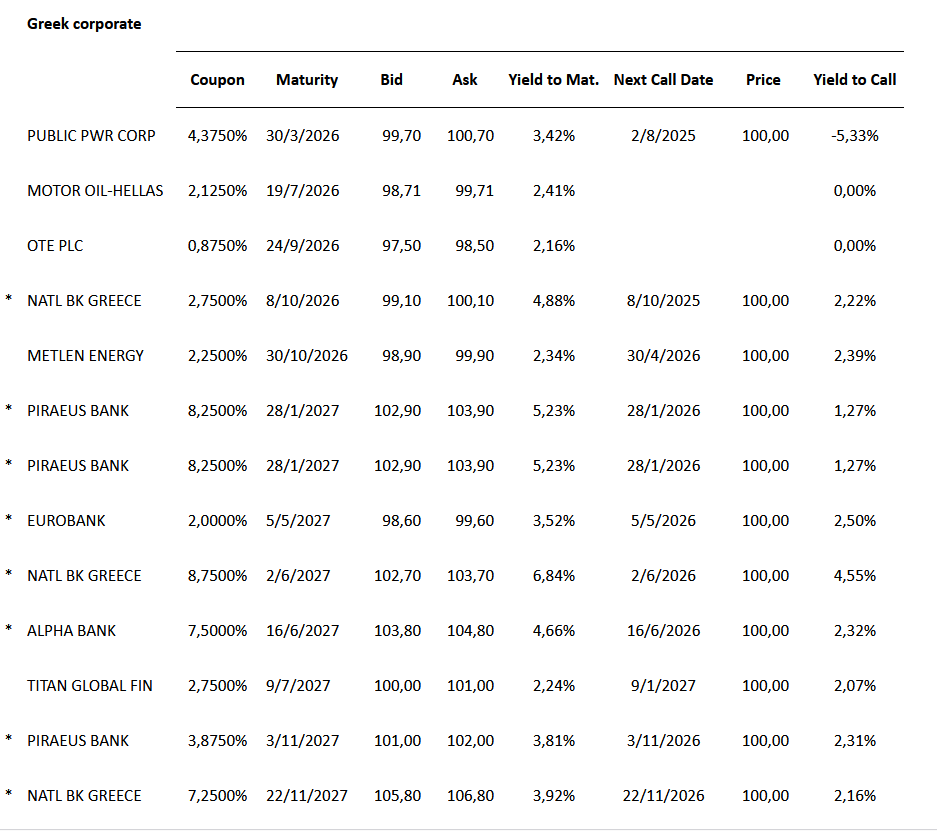Select the -5,33% yield to call value
The image size is (937, 831).
[854, 136]
